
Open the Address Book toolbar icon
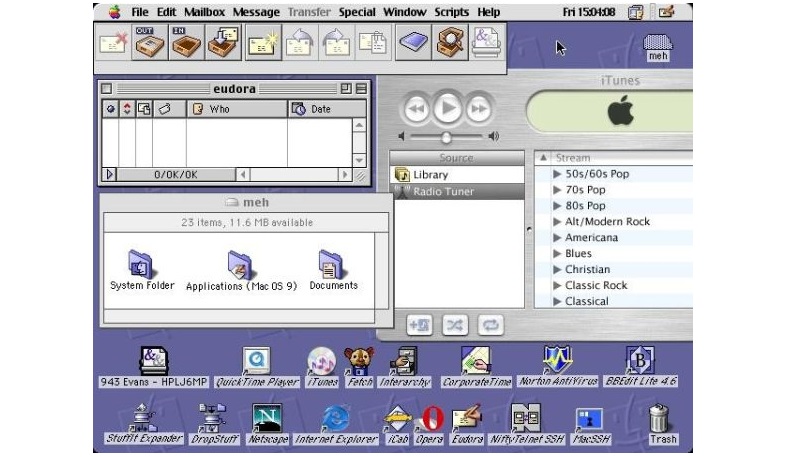tap(413, 41)
